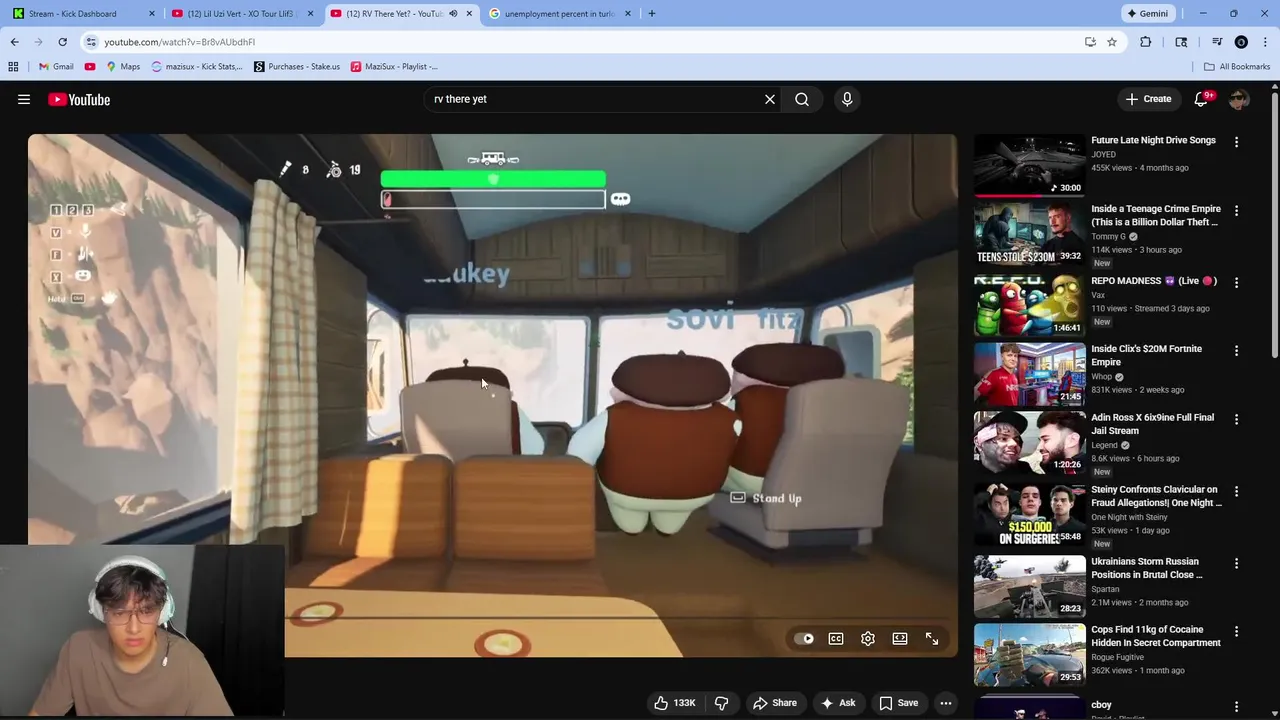1280x720 pixels.
Task: Open Ukrainians Storm Russian Positions title link
Action: click(x=1147, y=568)
